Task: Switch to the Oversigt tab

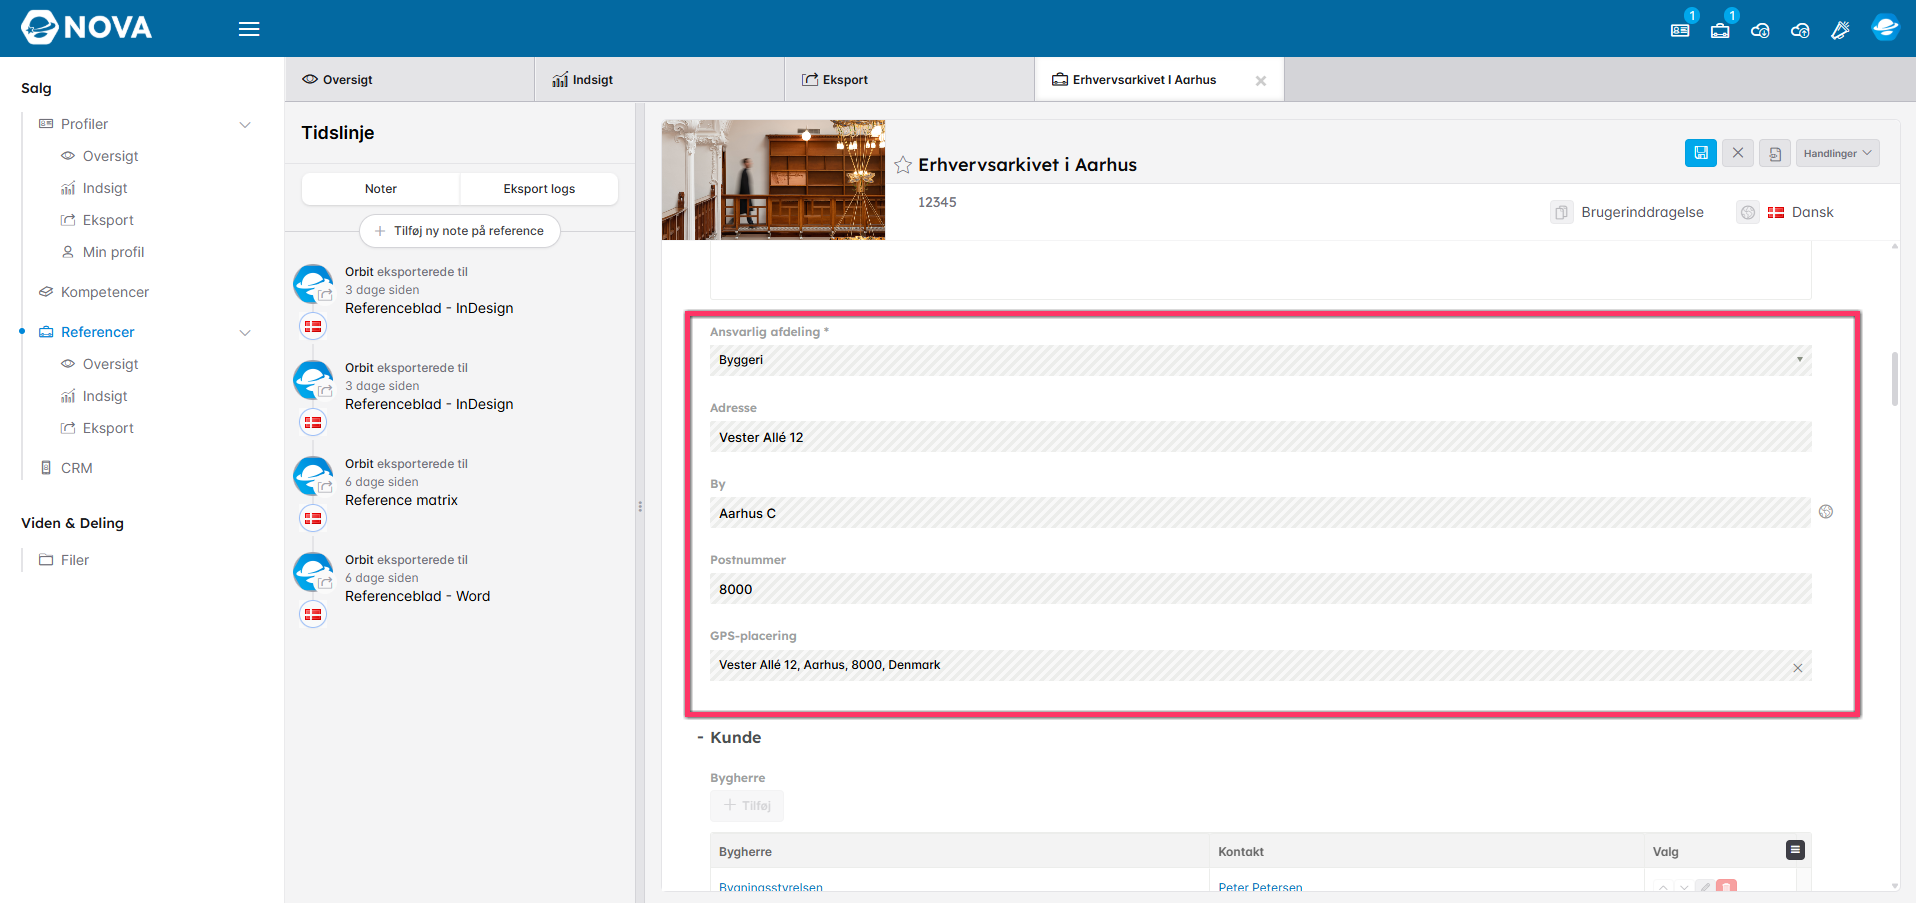Action: 410,80
